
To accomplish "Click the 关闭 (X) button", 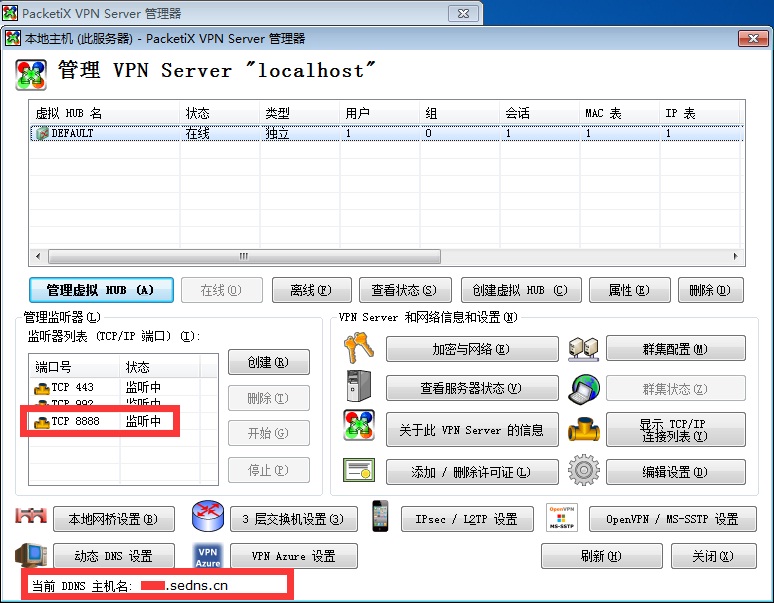I will coord(713,556).
